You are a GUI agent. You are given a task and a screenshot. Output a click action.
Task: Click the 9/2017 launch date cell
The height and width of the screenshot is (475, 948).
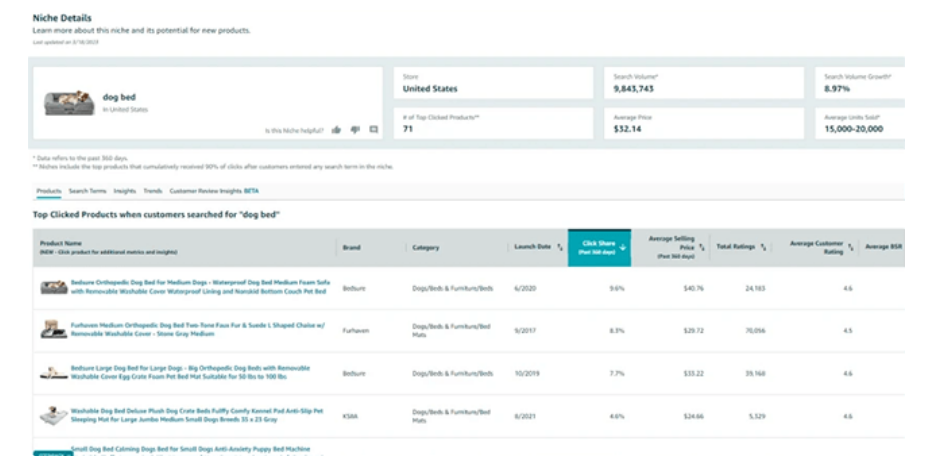(525, 331)
